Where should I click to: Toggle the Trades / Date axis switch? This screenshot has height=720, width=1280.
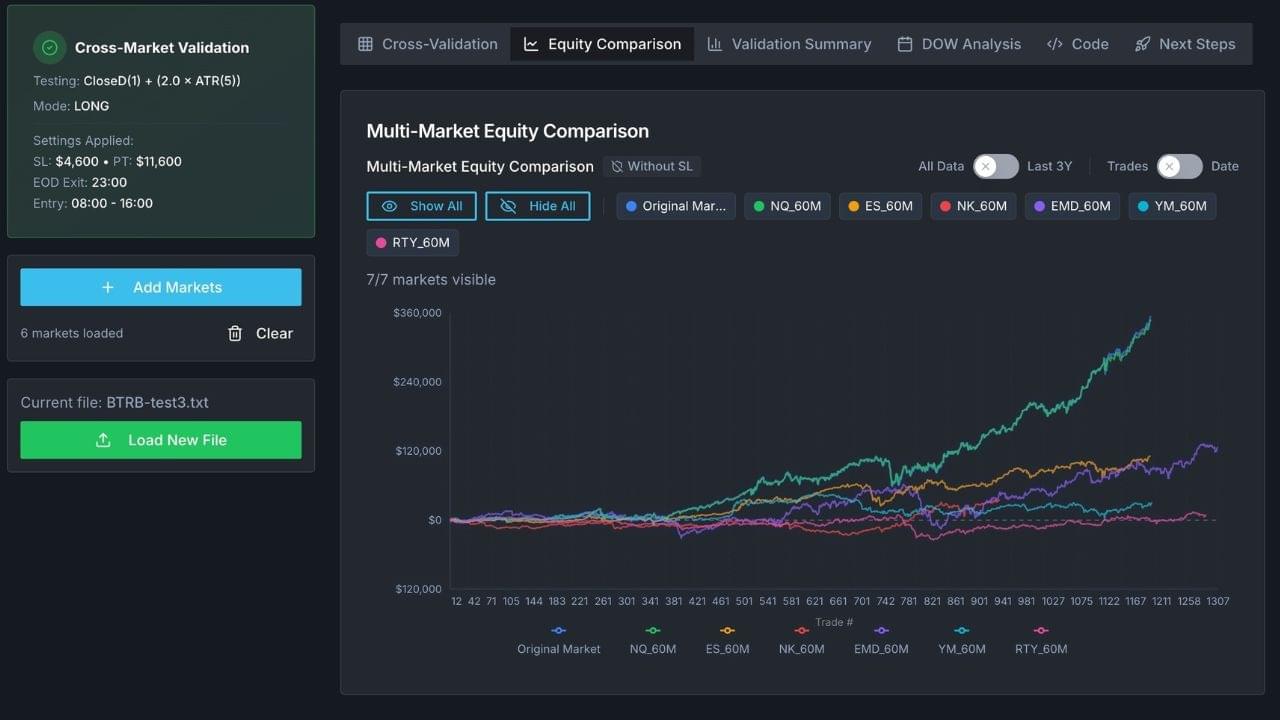click(1179, 166)
